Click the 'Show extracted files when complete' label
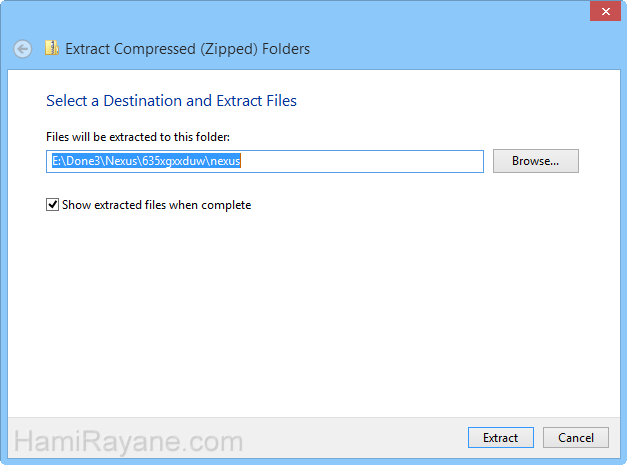 156,205
